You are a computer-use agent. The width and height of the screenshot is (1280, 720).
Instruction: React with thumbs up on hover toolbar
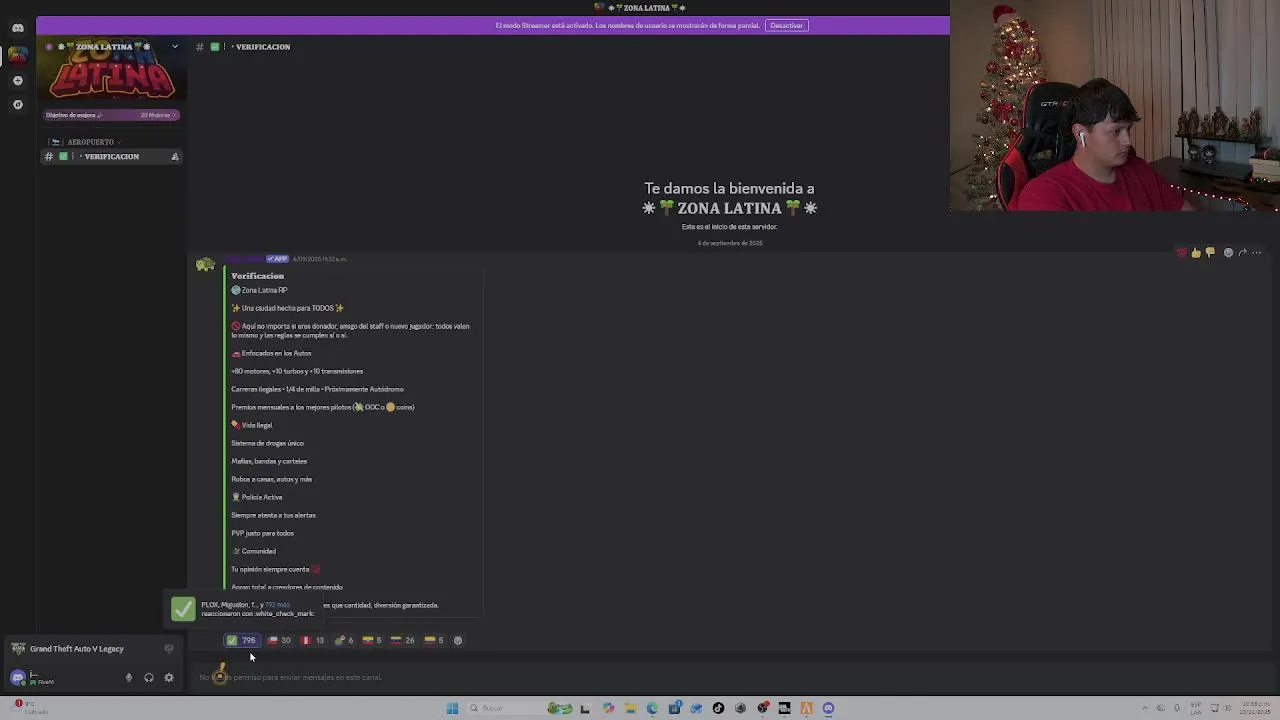pos(1196,252)
